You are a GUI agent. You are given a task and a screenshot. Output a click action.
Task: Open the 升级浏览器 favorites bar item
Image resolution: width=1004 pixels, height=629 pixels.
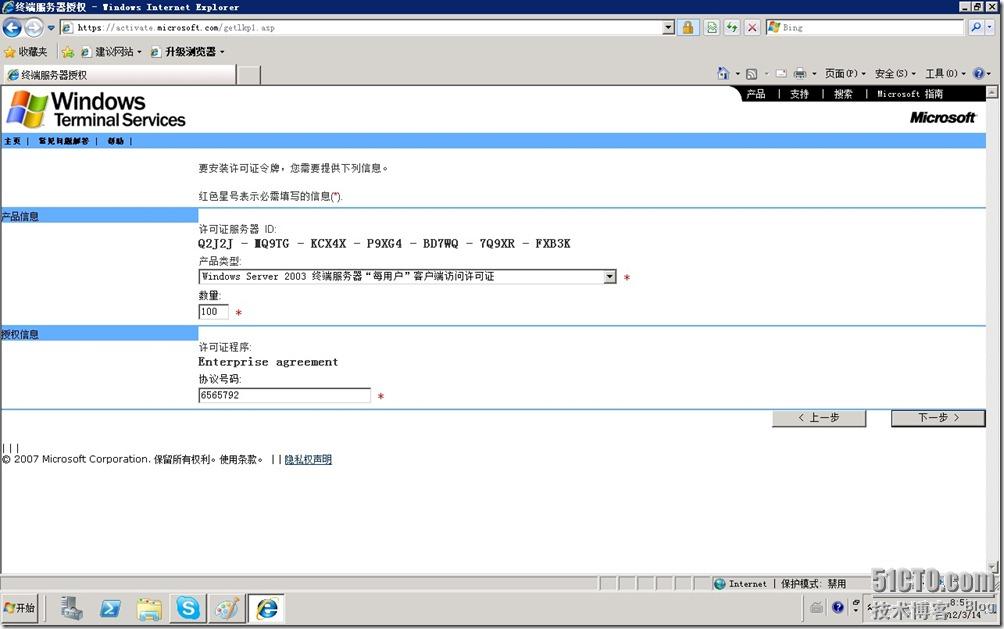click(x=187, y=52)
